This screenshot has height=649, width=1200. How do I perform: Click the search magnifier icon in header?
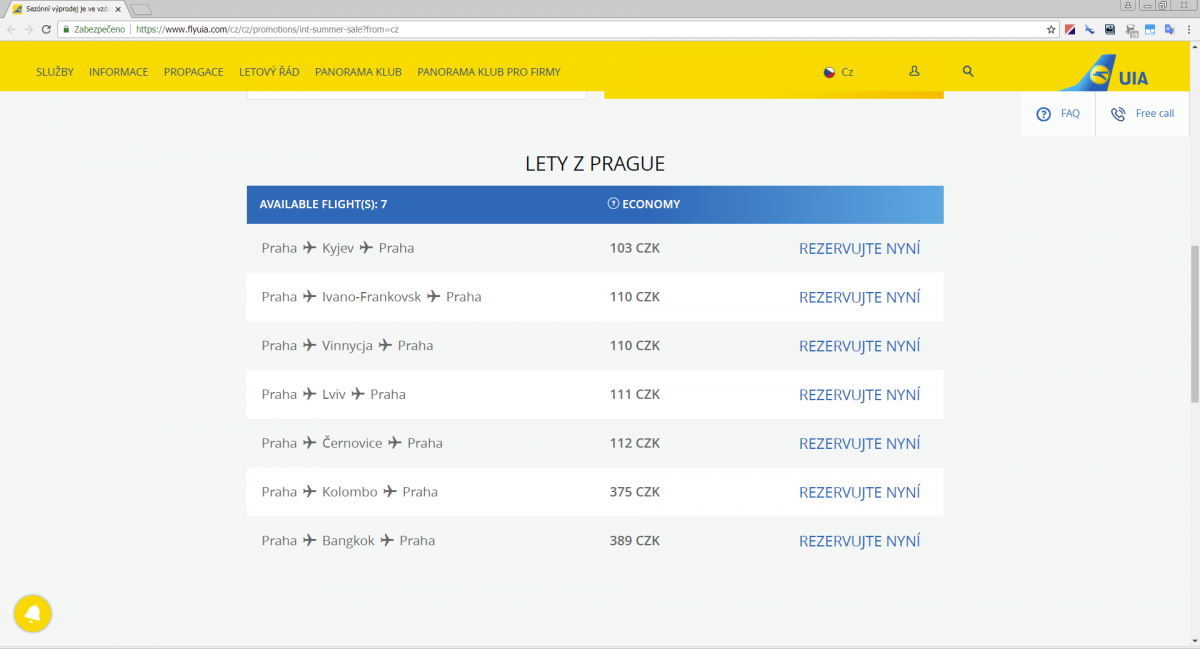click(x=968, y=72)
